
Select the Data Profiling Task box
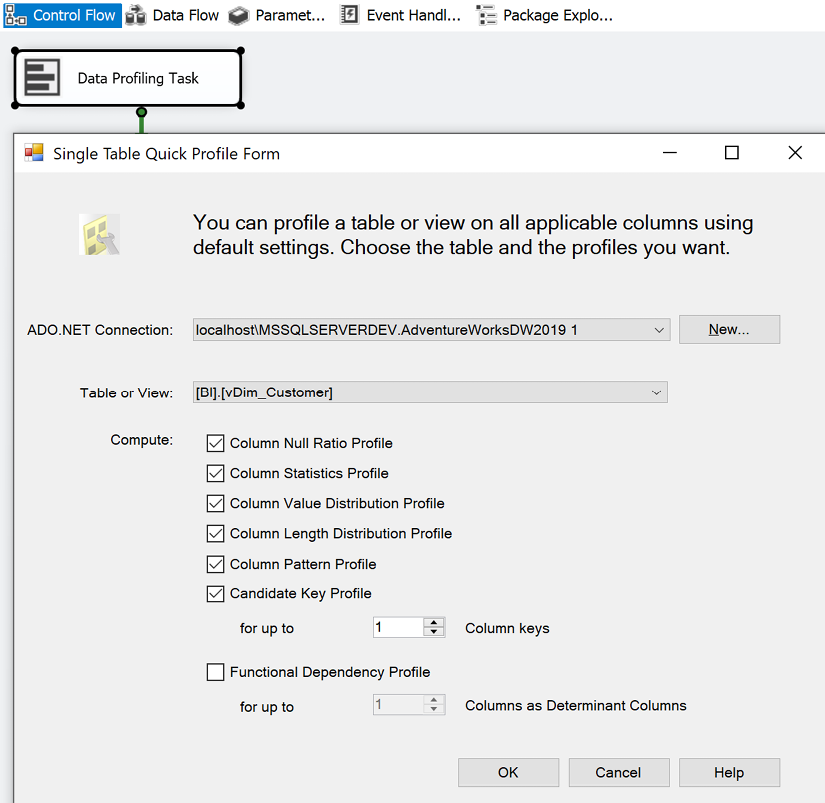[128, 78]
